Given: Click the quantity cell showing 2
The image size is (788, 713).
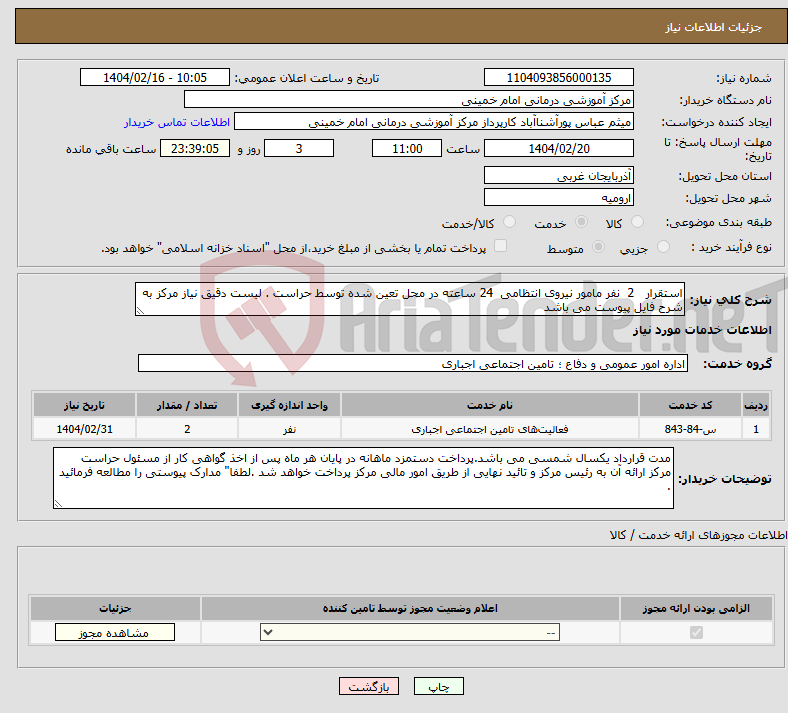Looking at the screenshot, I should pyautogui.click(x=187, y=429).
